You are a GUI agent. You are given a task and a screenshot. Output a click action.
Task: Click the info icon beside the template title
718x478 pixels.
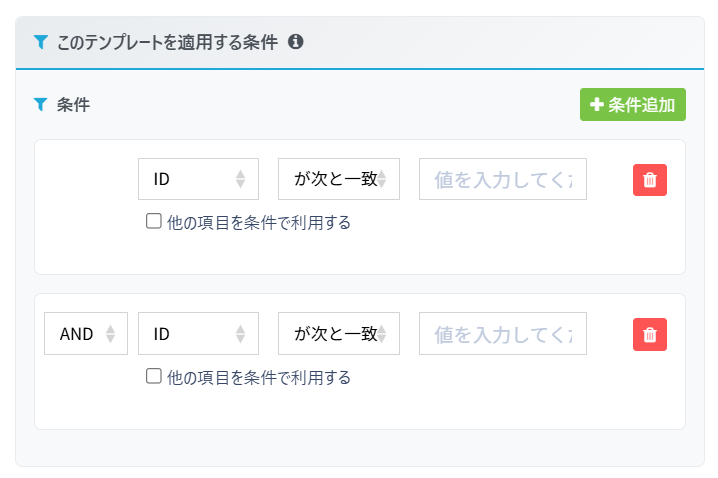coord(295,42)
